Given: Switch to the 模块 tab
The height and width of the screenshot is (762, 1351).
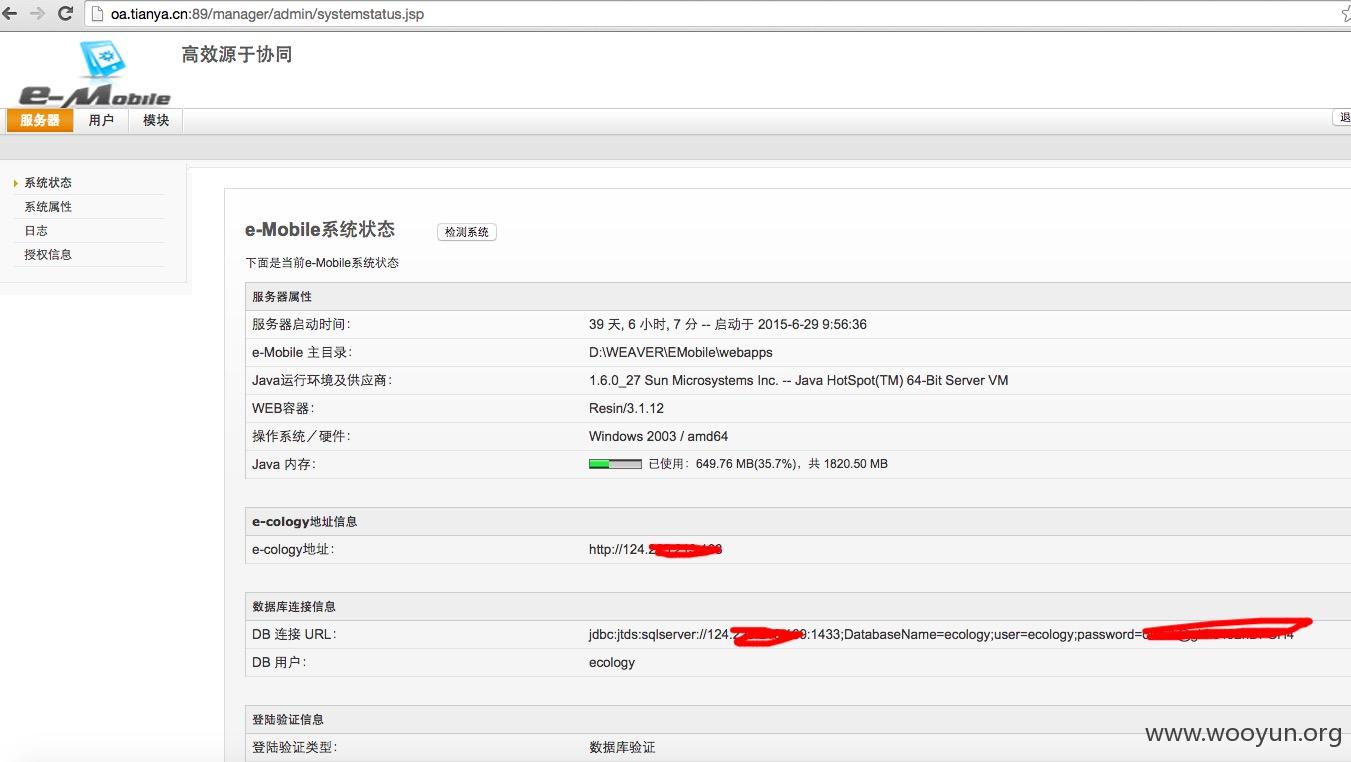Looking at the screenshot, I should (156, 120).
